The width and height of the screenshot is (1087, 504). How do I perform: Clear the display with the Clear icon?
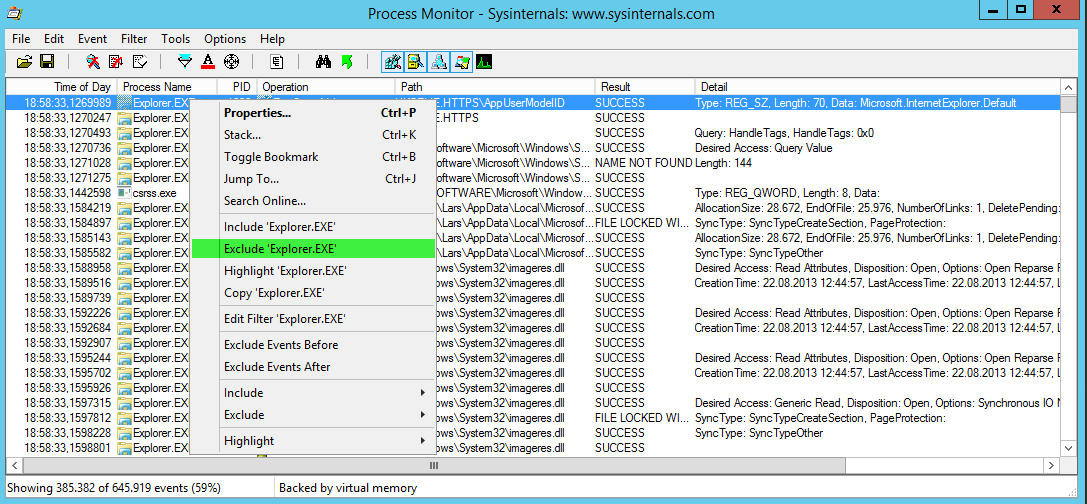139,62
